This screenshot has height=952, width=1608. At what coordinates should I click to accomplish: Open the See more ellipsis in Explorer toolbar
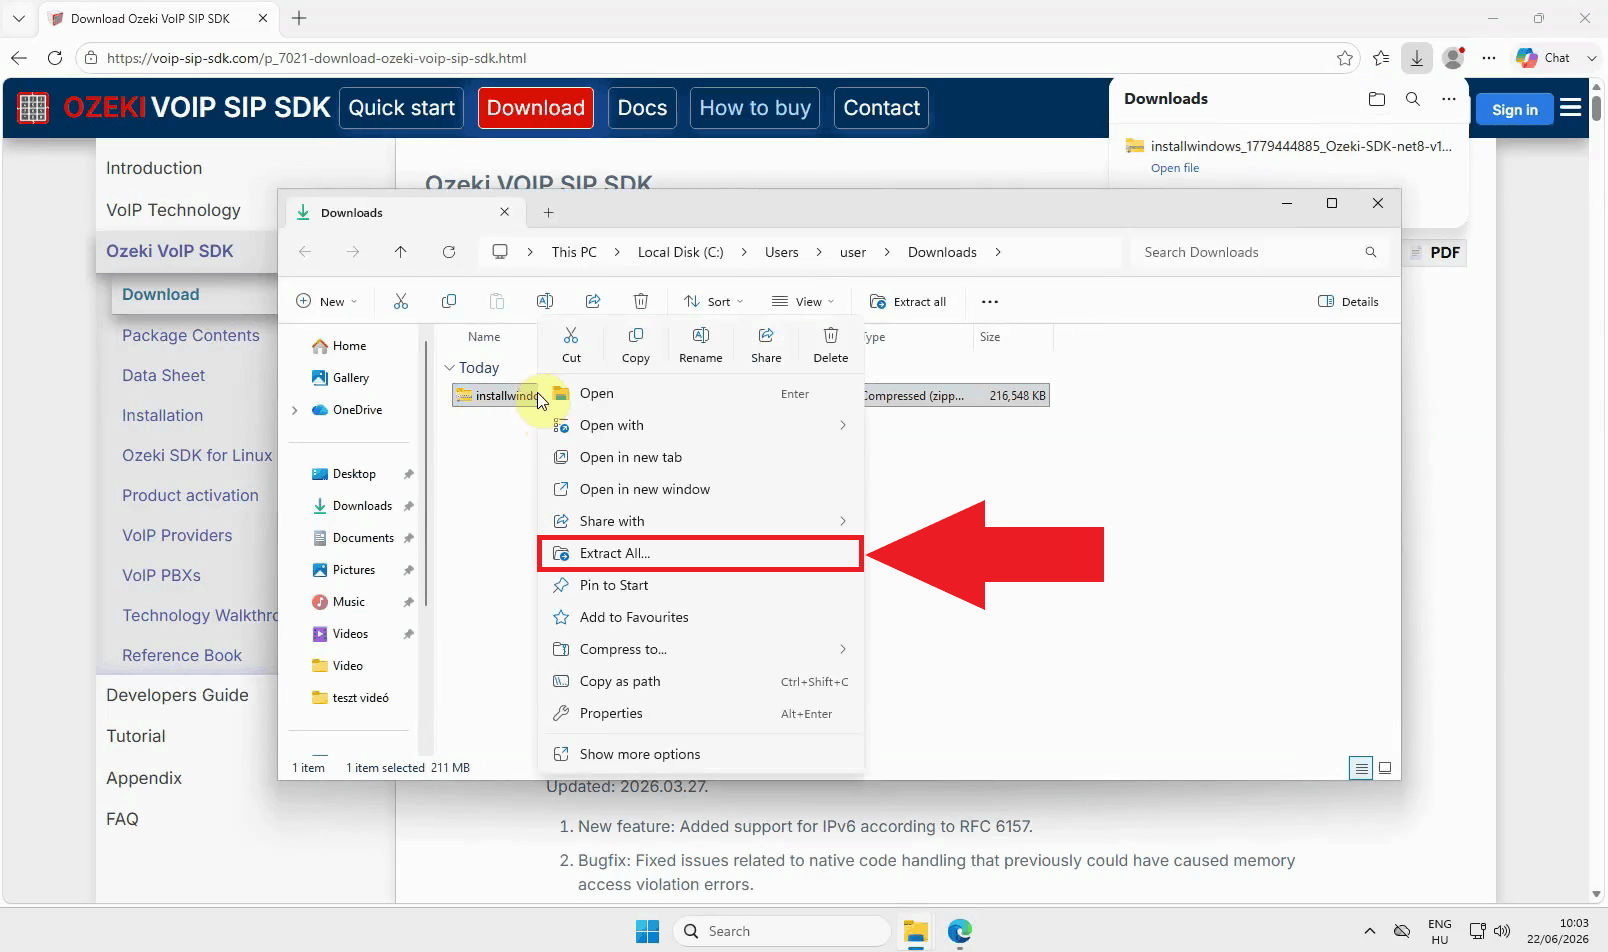click(990, 301)
